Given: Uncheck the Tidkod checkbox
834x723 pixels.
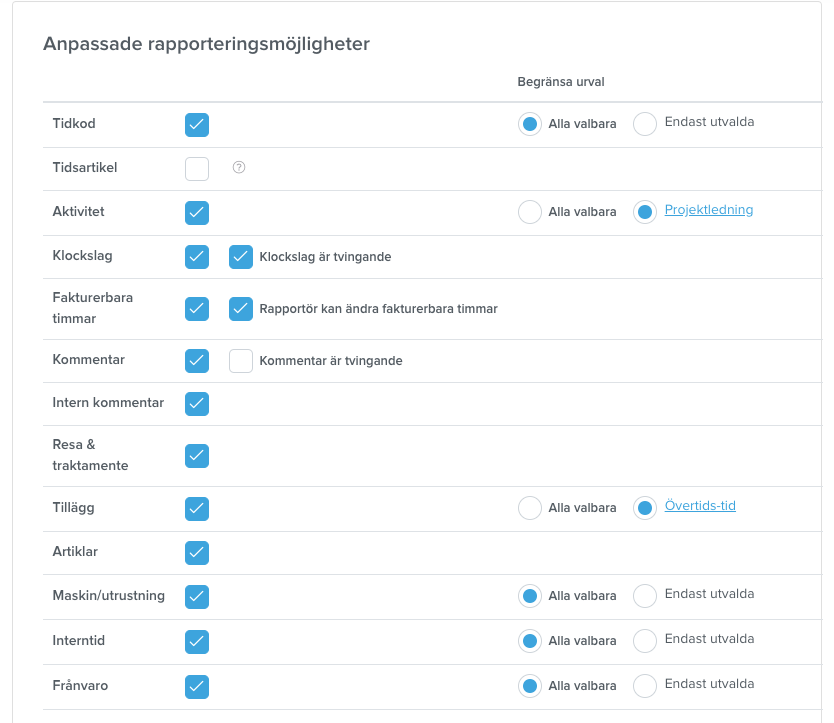Looking at the screenshot, I should pyautogui.click(x=197, y=125).
